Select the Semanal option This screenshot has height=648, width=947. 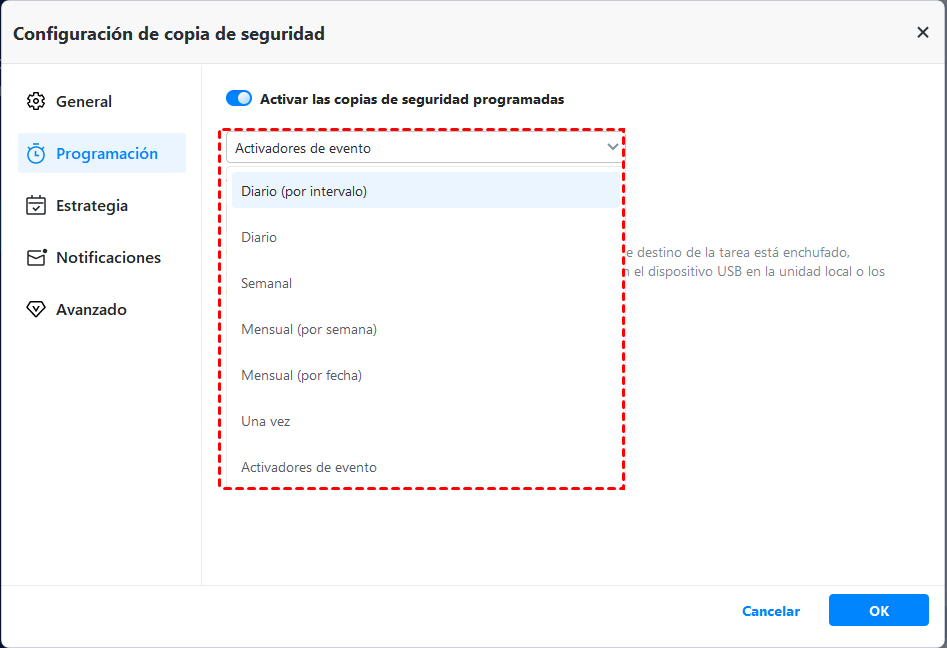click(x=266, y=283)
